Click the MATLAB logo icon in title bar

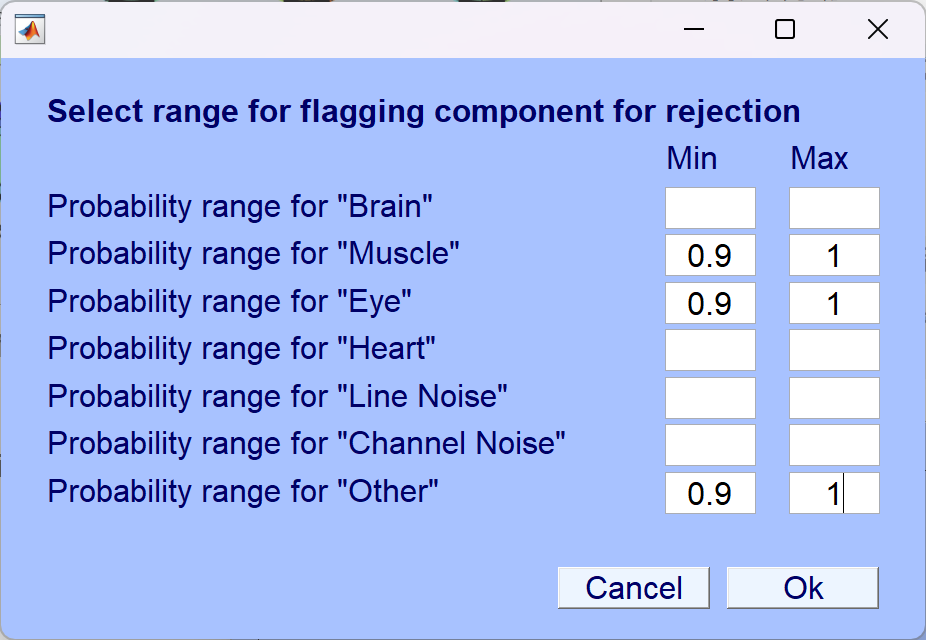tap(30, 29)
